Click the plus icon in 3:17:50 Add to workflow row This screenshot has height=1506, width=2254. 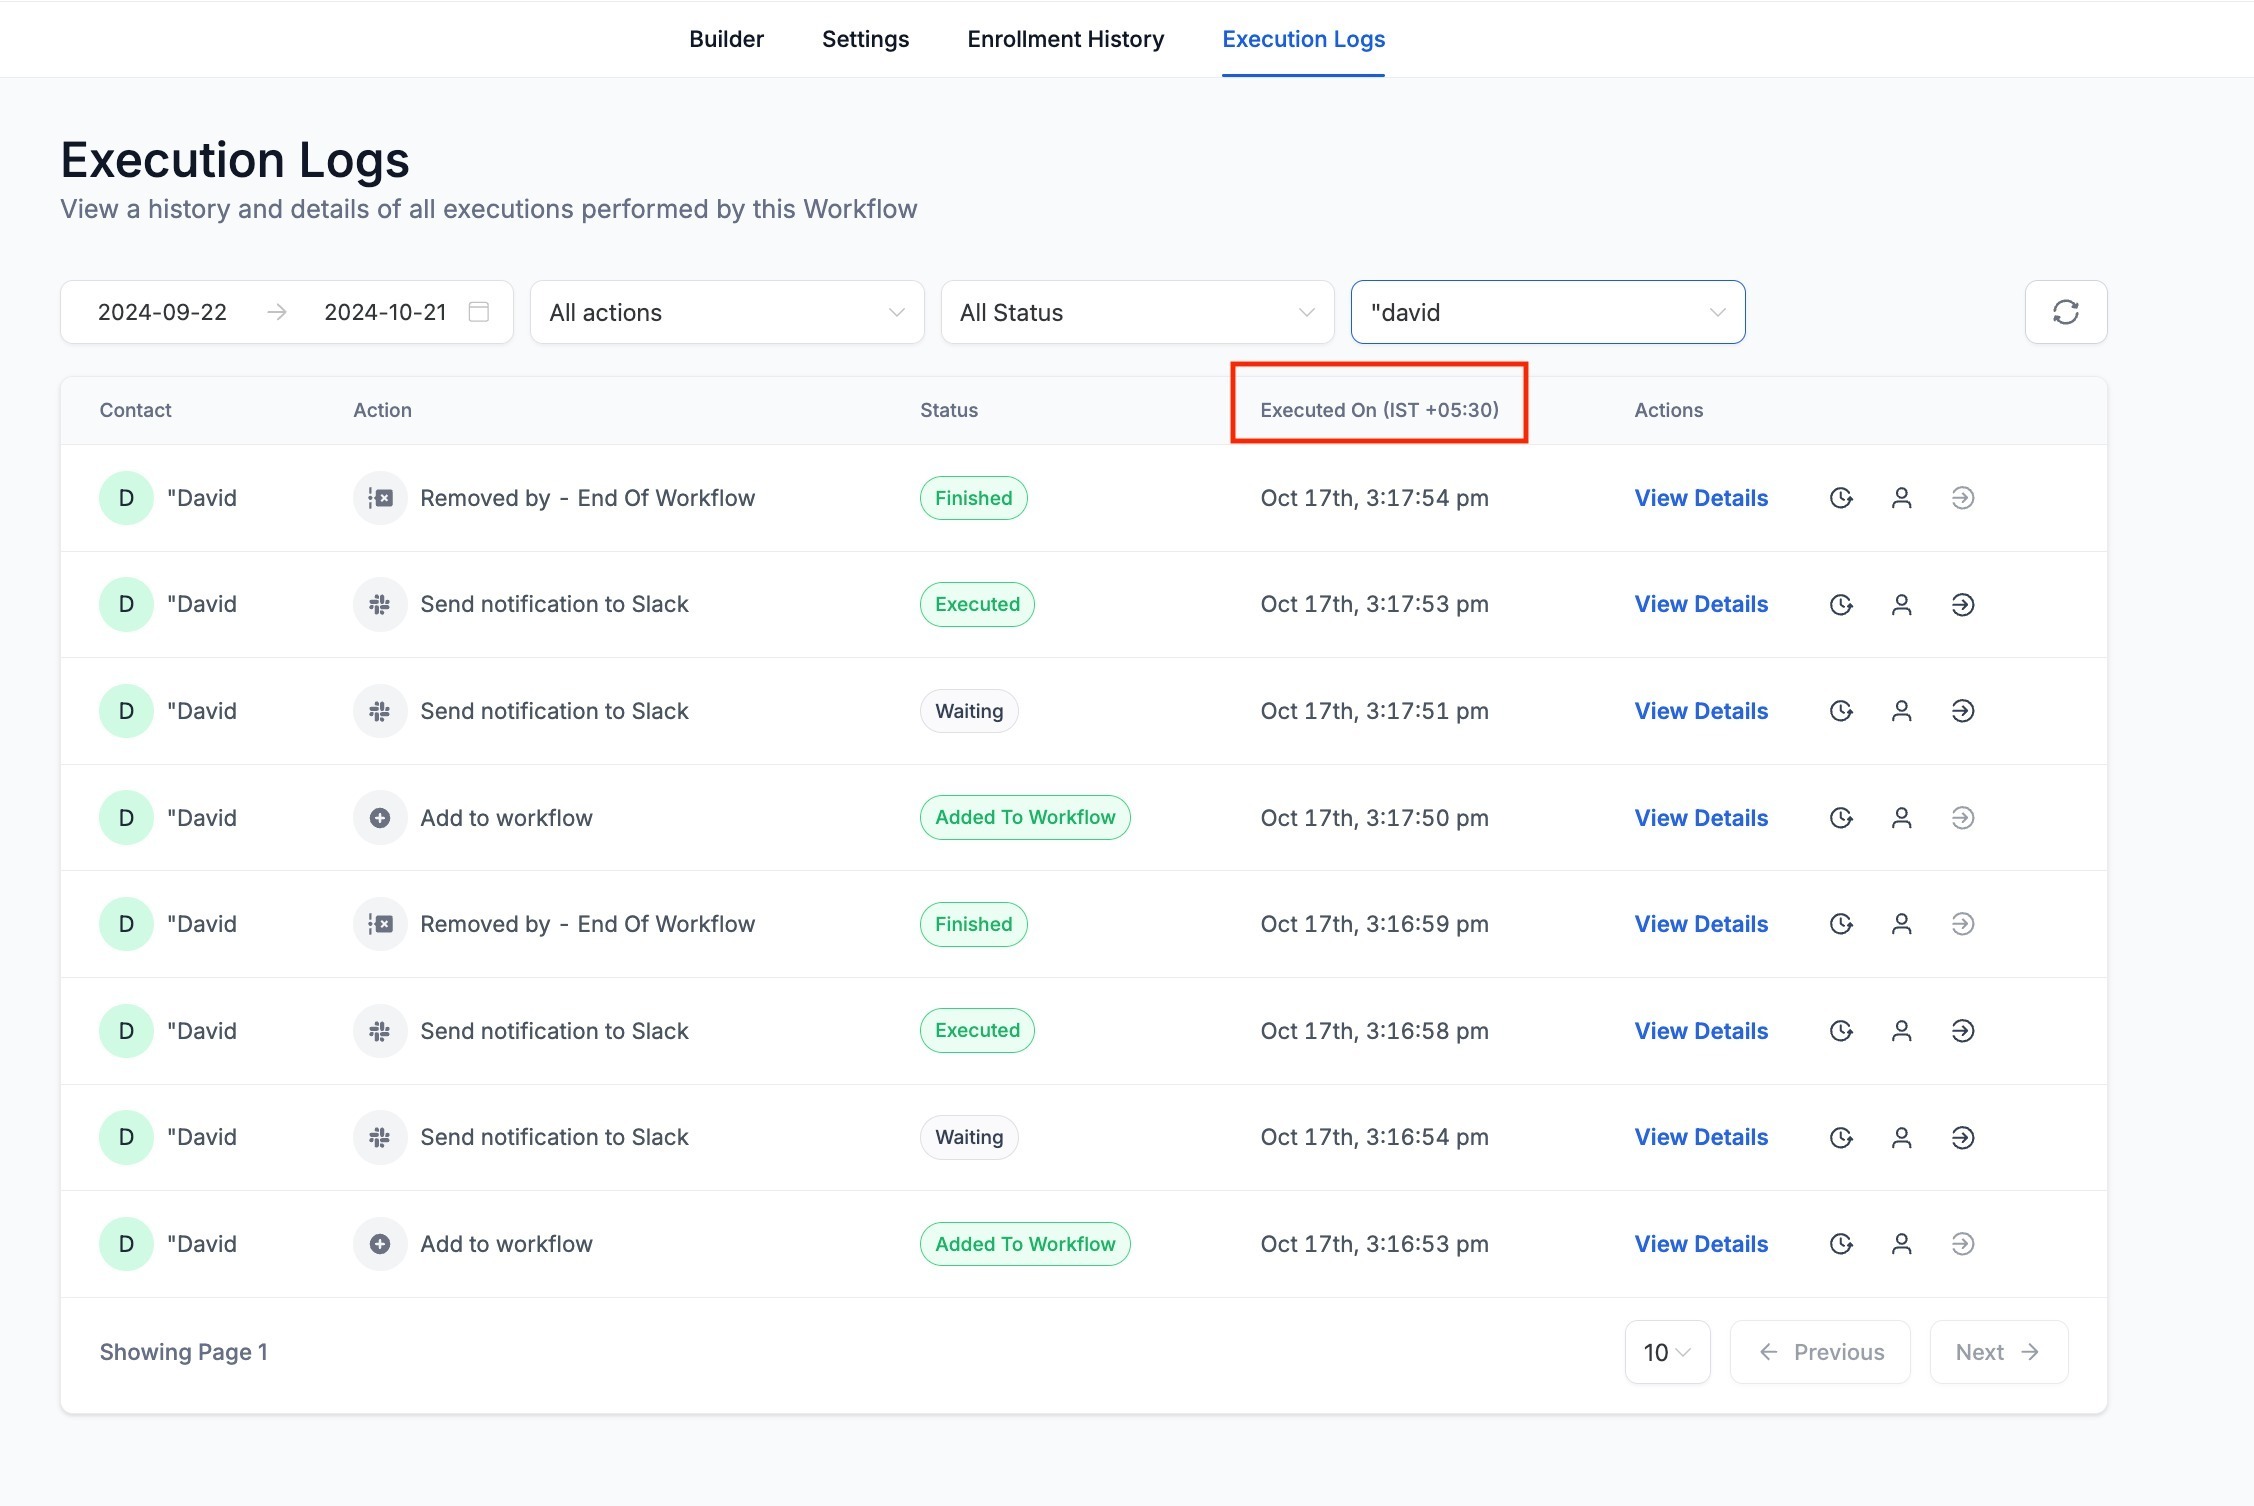pos(380,818)
